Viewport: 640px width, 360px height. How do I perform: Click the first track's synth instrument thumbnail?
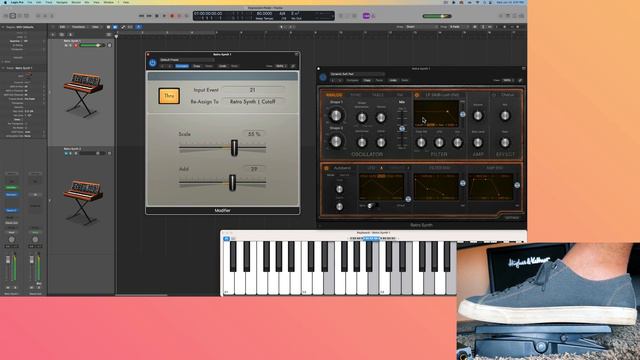click(83, 95)
